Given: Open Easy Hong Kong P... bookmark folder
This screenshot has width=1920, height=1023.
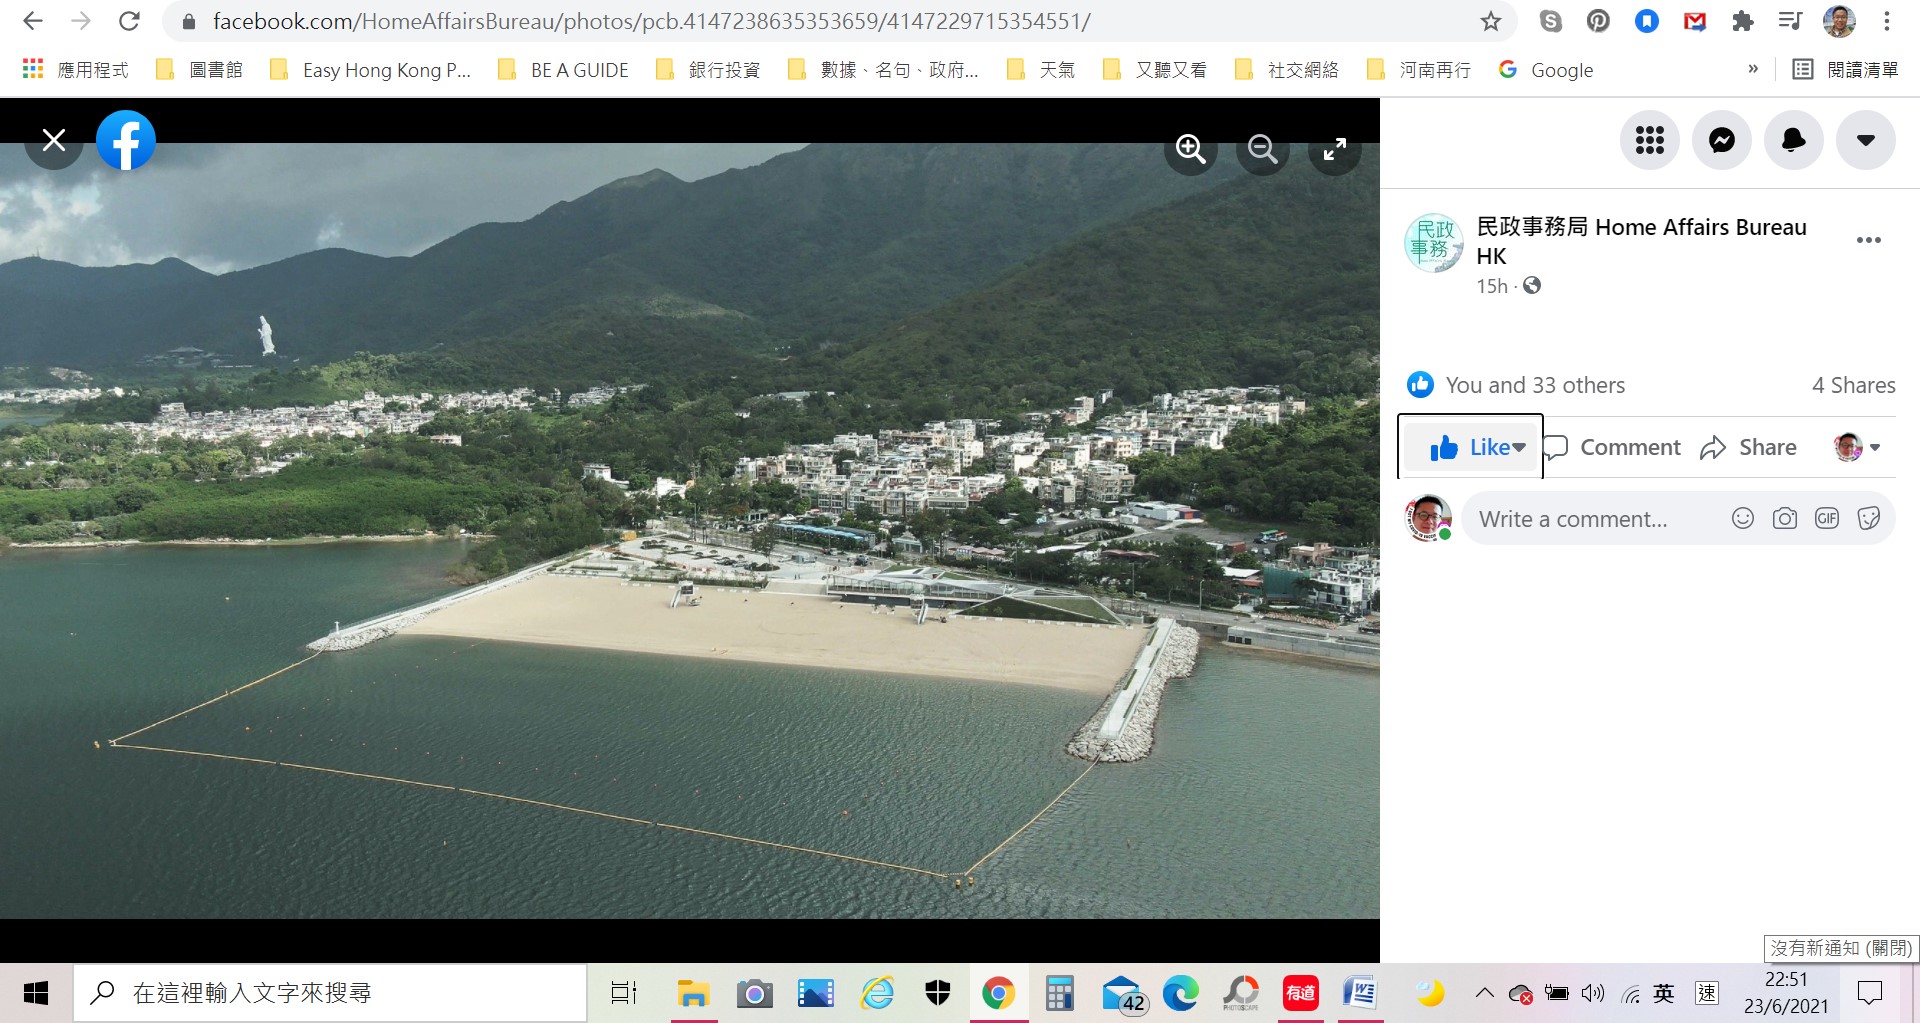Looking at the screenshot, I should coord(371,69).
